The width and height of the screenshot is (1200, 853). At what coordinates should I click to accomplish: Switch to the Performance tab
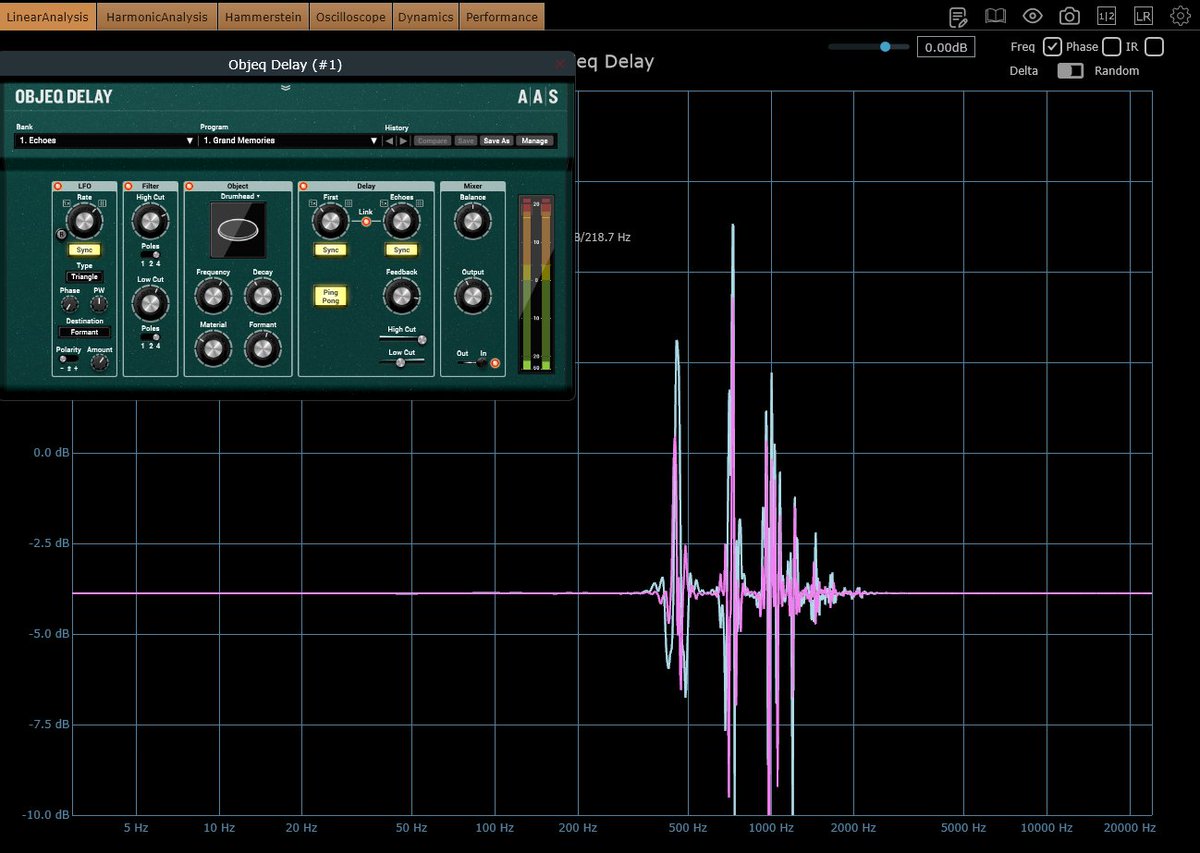click(x=502, y=16)
